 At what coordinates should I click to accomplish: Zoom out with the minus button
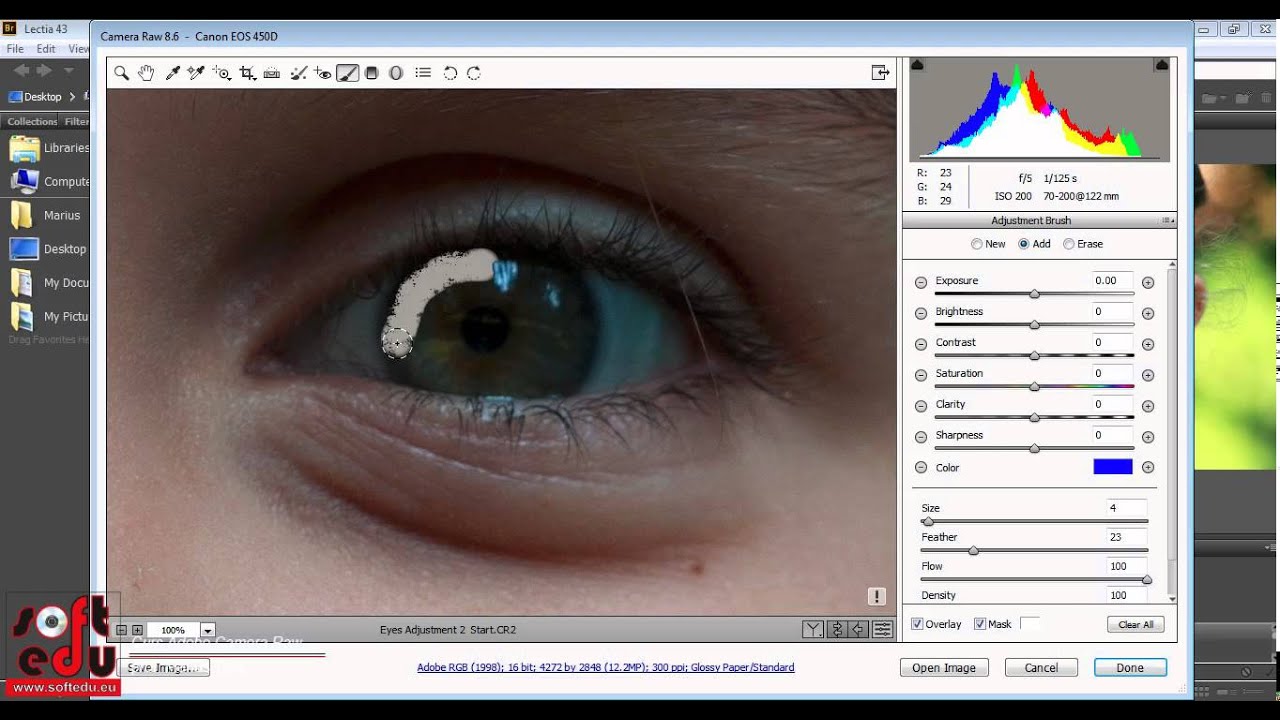(x=121, y=630)
